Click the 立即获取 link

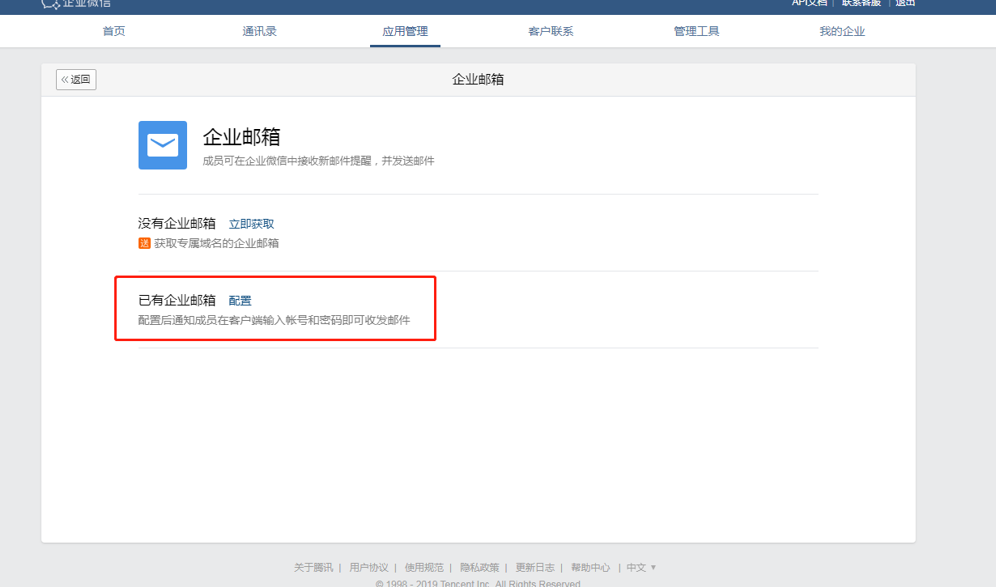tap(251, 224)
